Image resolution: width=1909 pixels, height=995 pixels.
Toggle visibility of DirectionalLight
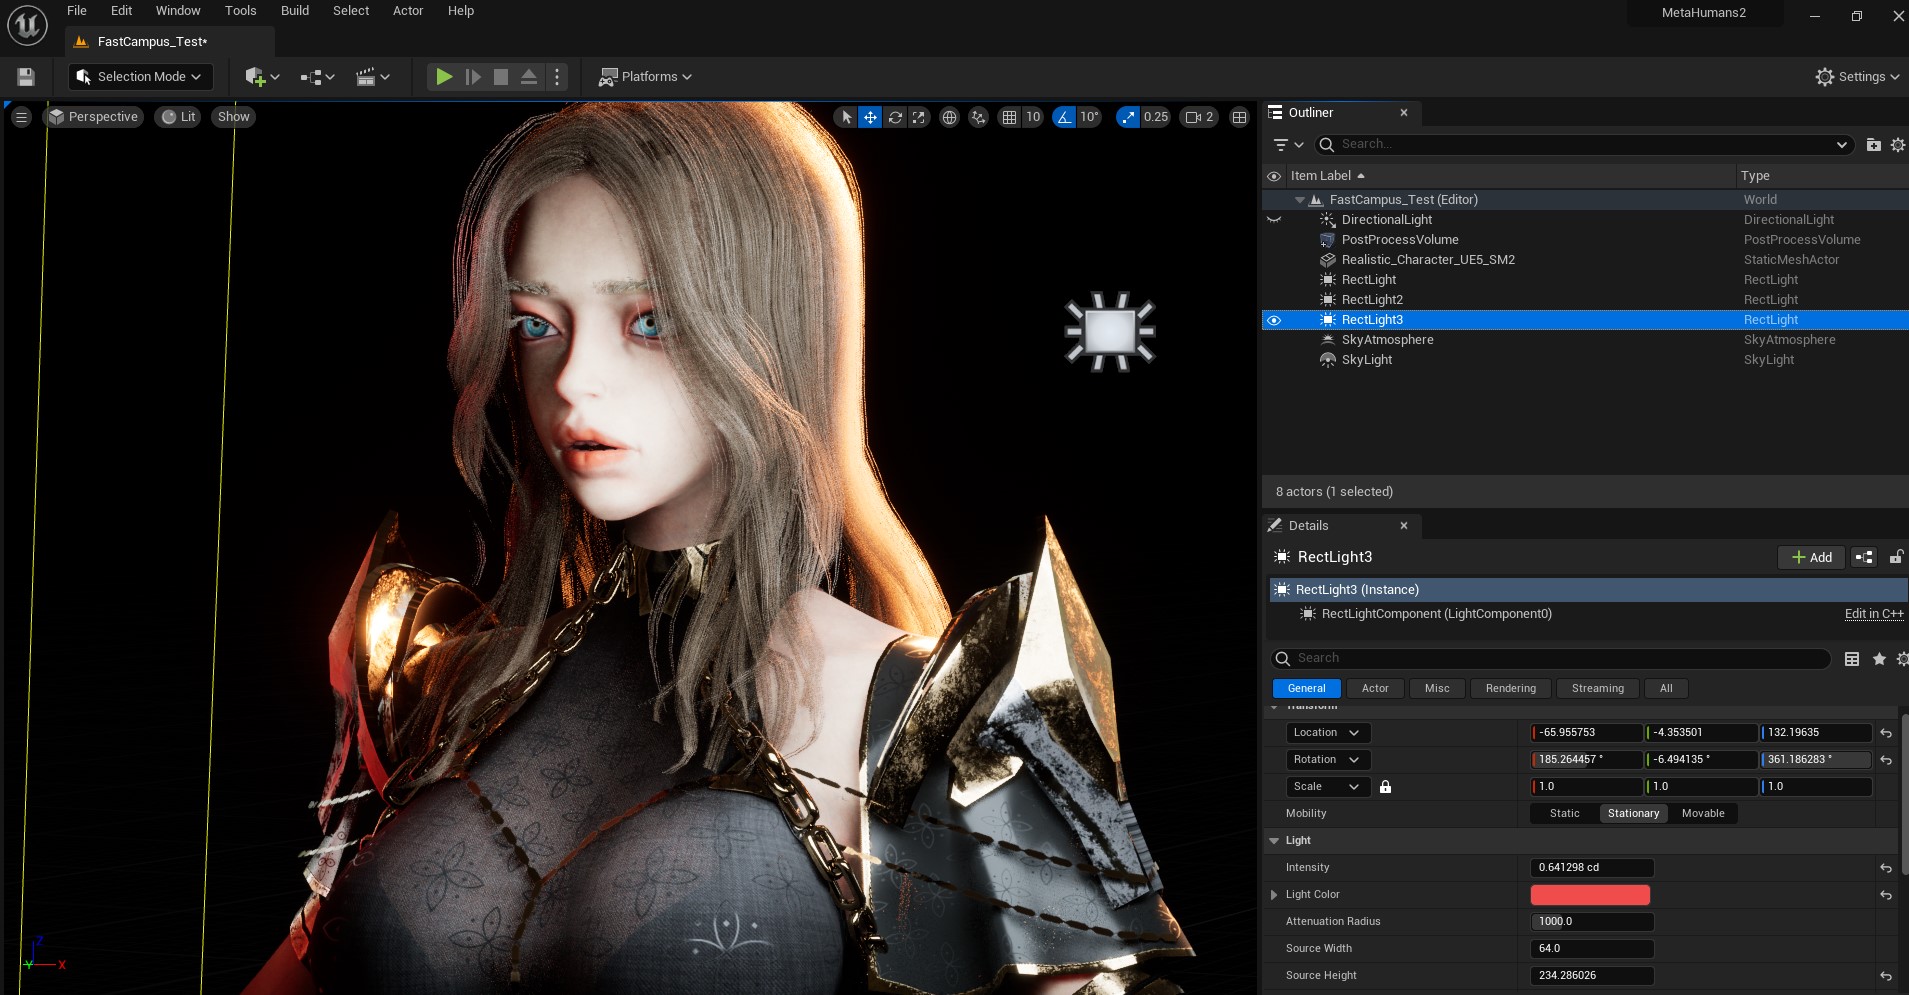click(1274, 220)
